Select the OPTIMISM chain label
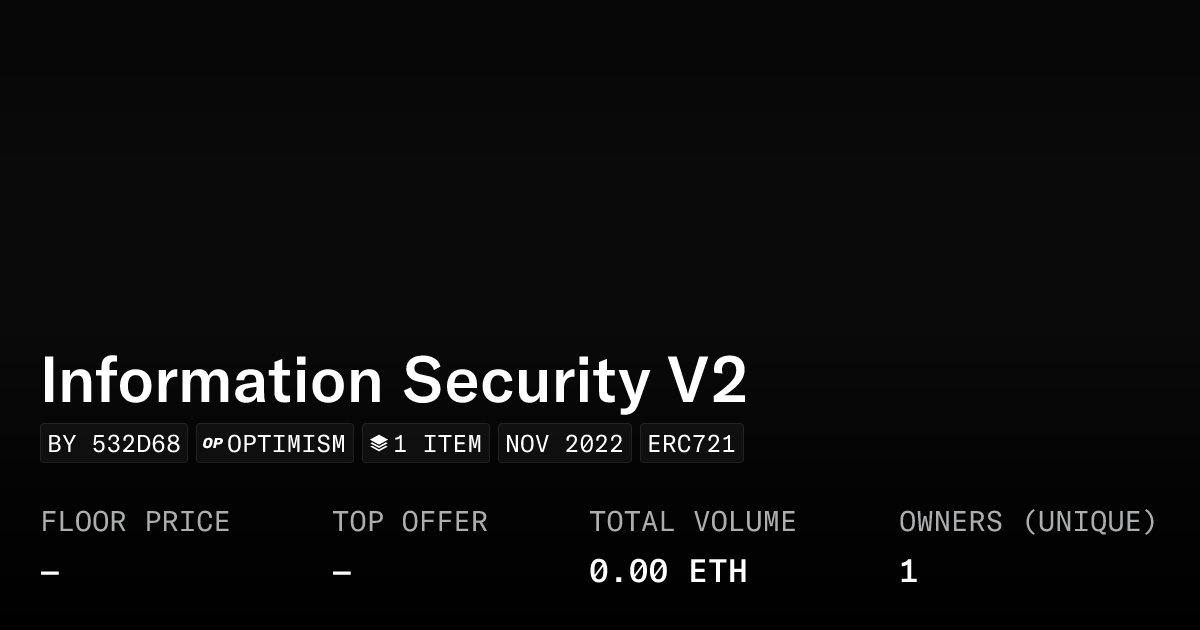The width and height of the screenshot is (1200, 630). pyautogui.click(x=286, y=444)
